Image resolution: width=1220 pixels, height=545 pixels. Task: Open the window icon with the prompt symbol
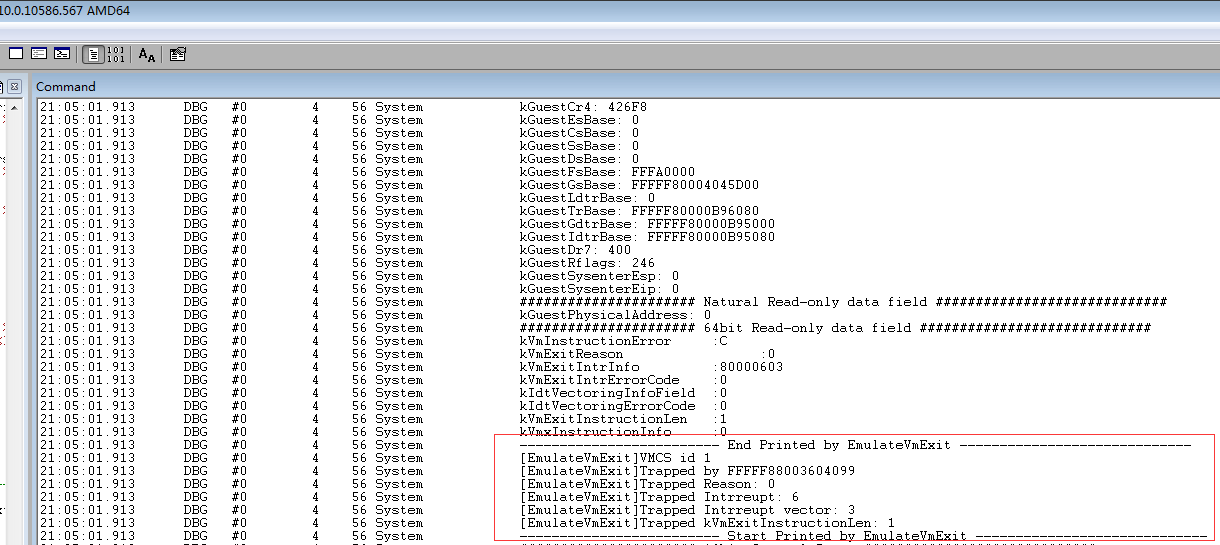62,54
